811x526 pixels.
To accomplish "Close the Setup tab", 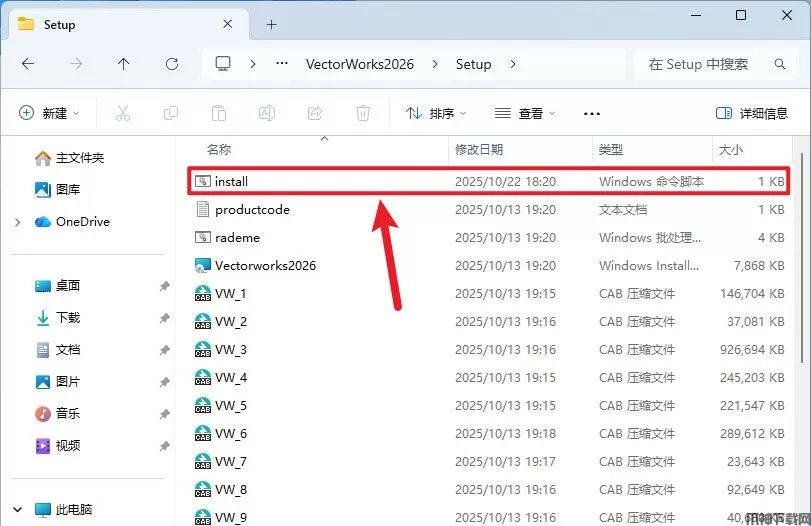I will [228, 24].
